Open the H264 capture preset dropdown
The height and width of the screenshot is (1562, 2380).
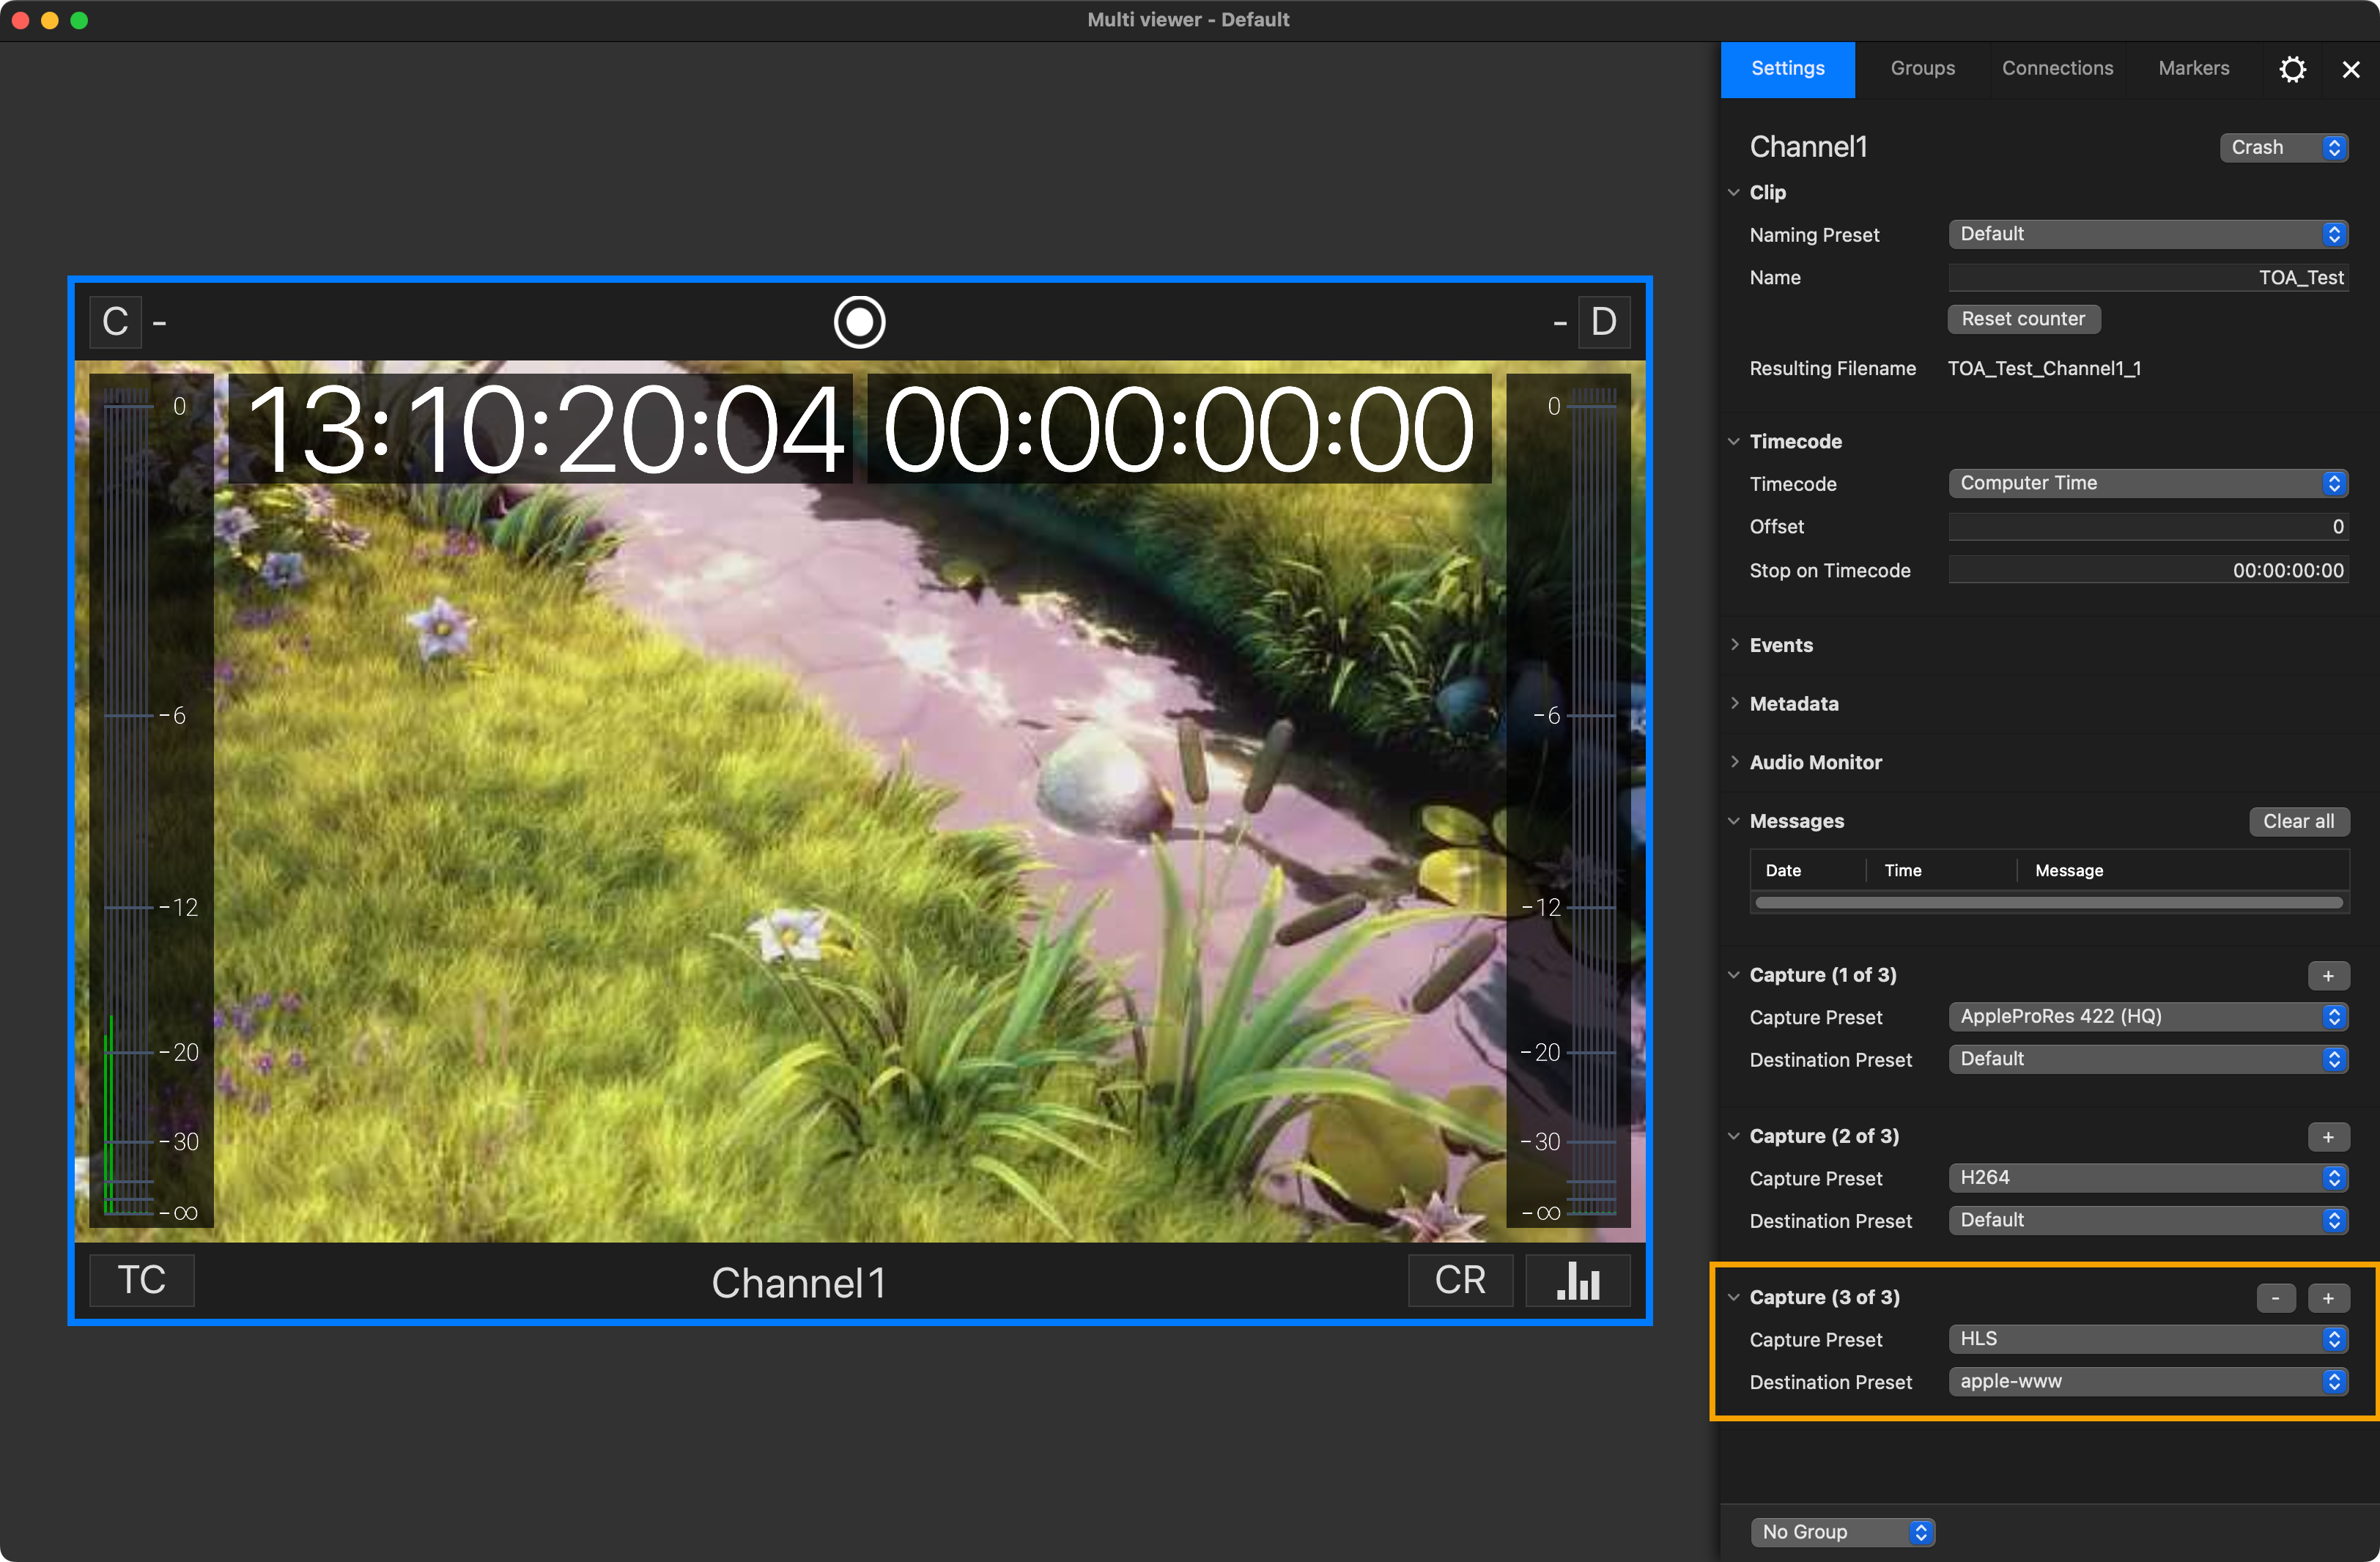(2148, 1178)
